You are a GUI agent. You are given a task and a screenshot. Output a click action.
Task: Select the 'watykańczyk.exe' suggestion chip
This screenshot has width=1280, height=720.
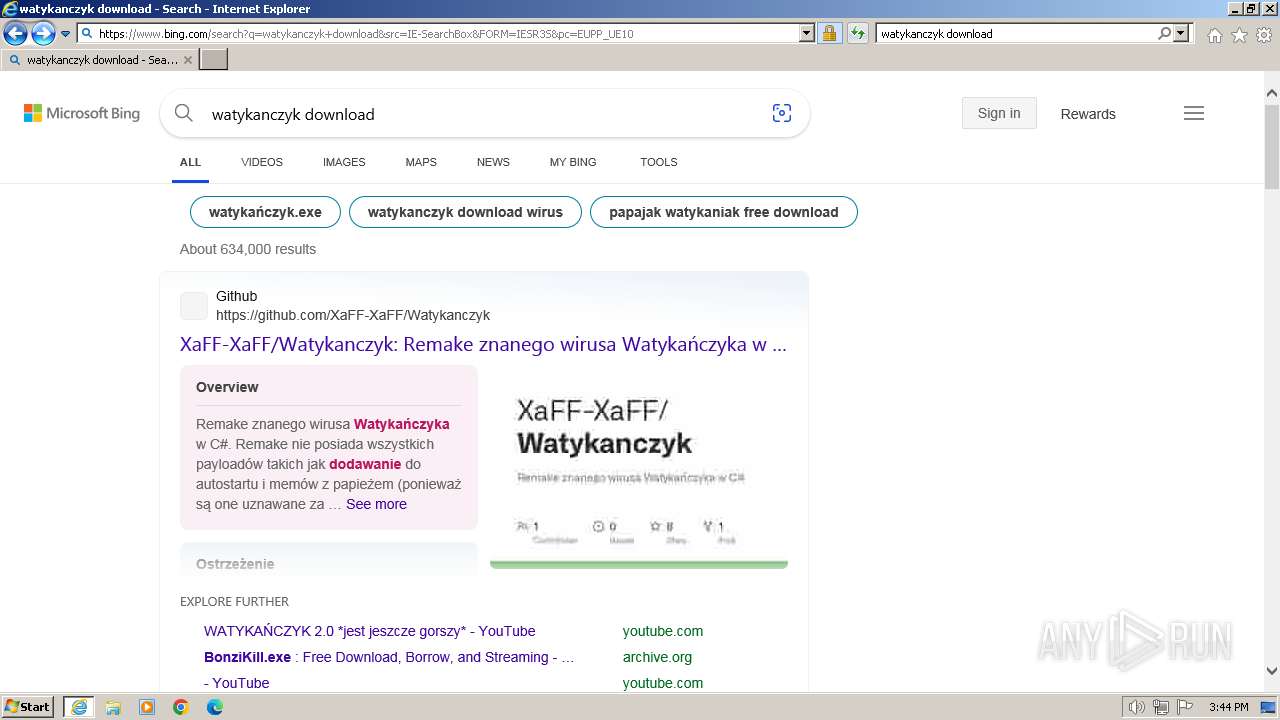point(265,212)
